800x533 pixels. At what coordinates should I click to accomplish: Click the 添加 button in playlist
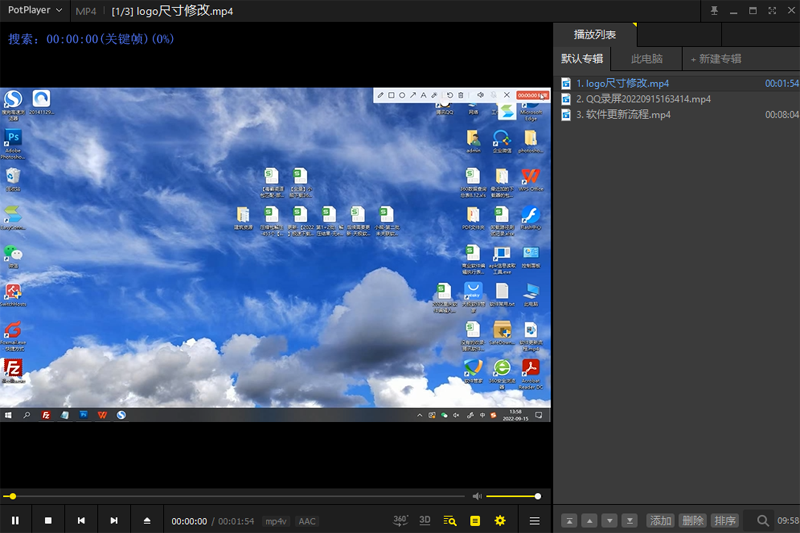coord(660,520)
